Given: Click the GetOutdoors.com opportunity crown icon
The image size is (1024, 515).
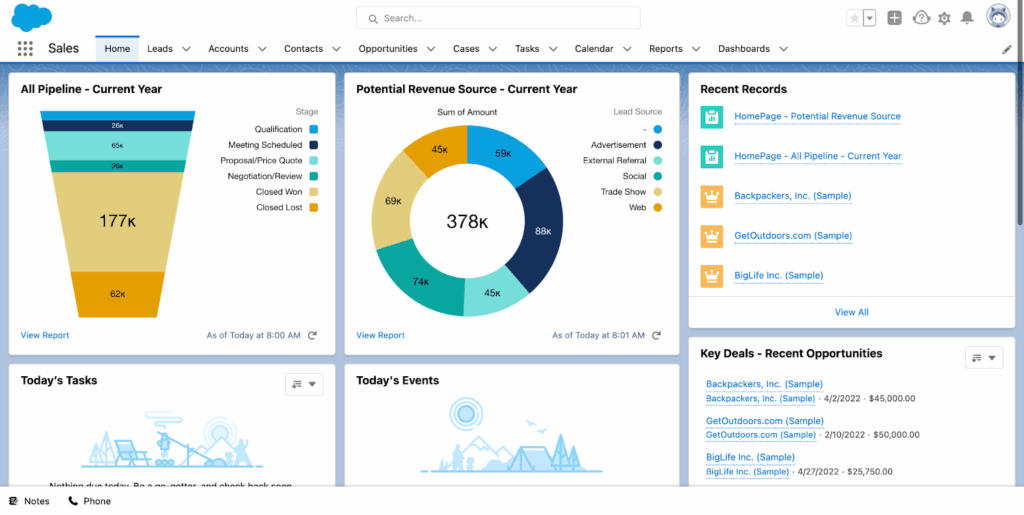Looking at the screenshot, I should point(711,236).
